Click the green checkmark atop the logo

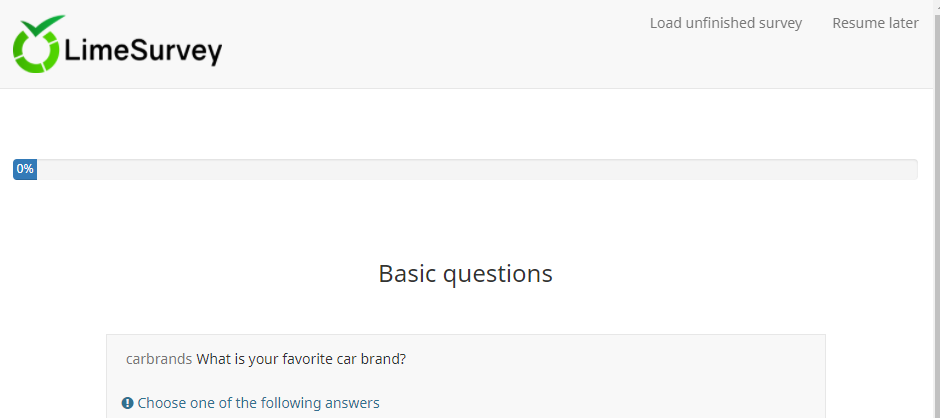point(45,24)
